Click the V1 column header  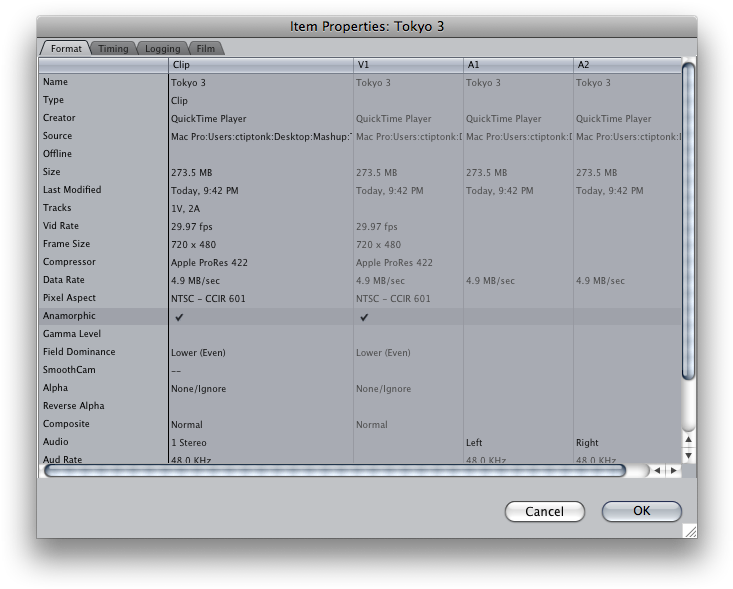coord(408,65)
